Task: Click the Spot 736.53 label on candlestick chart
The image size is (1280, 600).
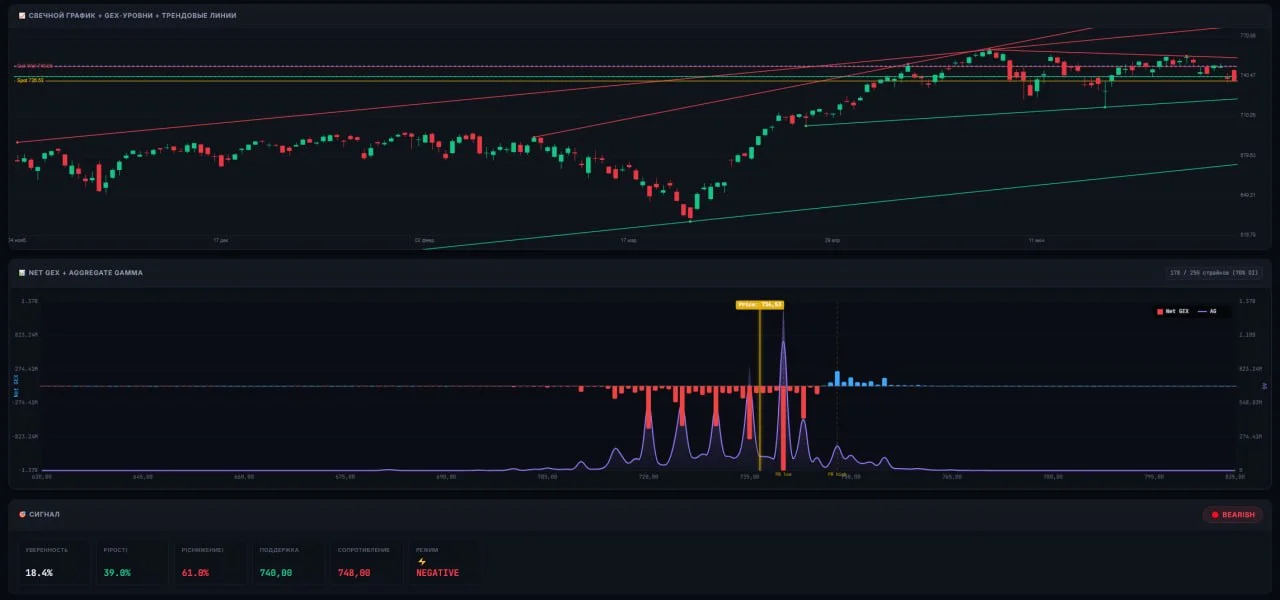Action: 30,80
